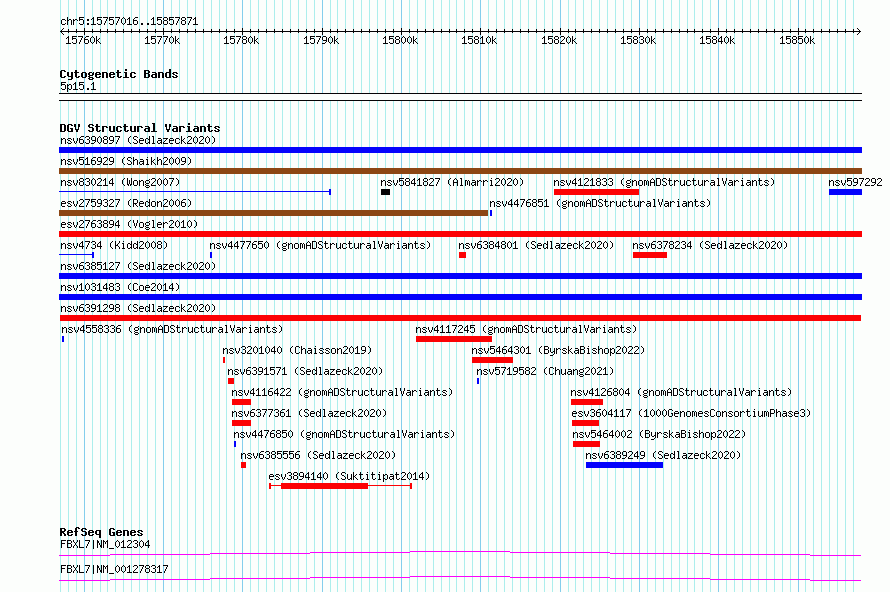Open nsv4477650 (gnomADStructuralVariants) label
Screen dimensions: 890x592
click(x=320, y=245)
